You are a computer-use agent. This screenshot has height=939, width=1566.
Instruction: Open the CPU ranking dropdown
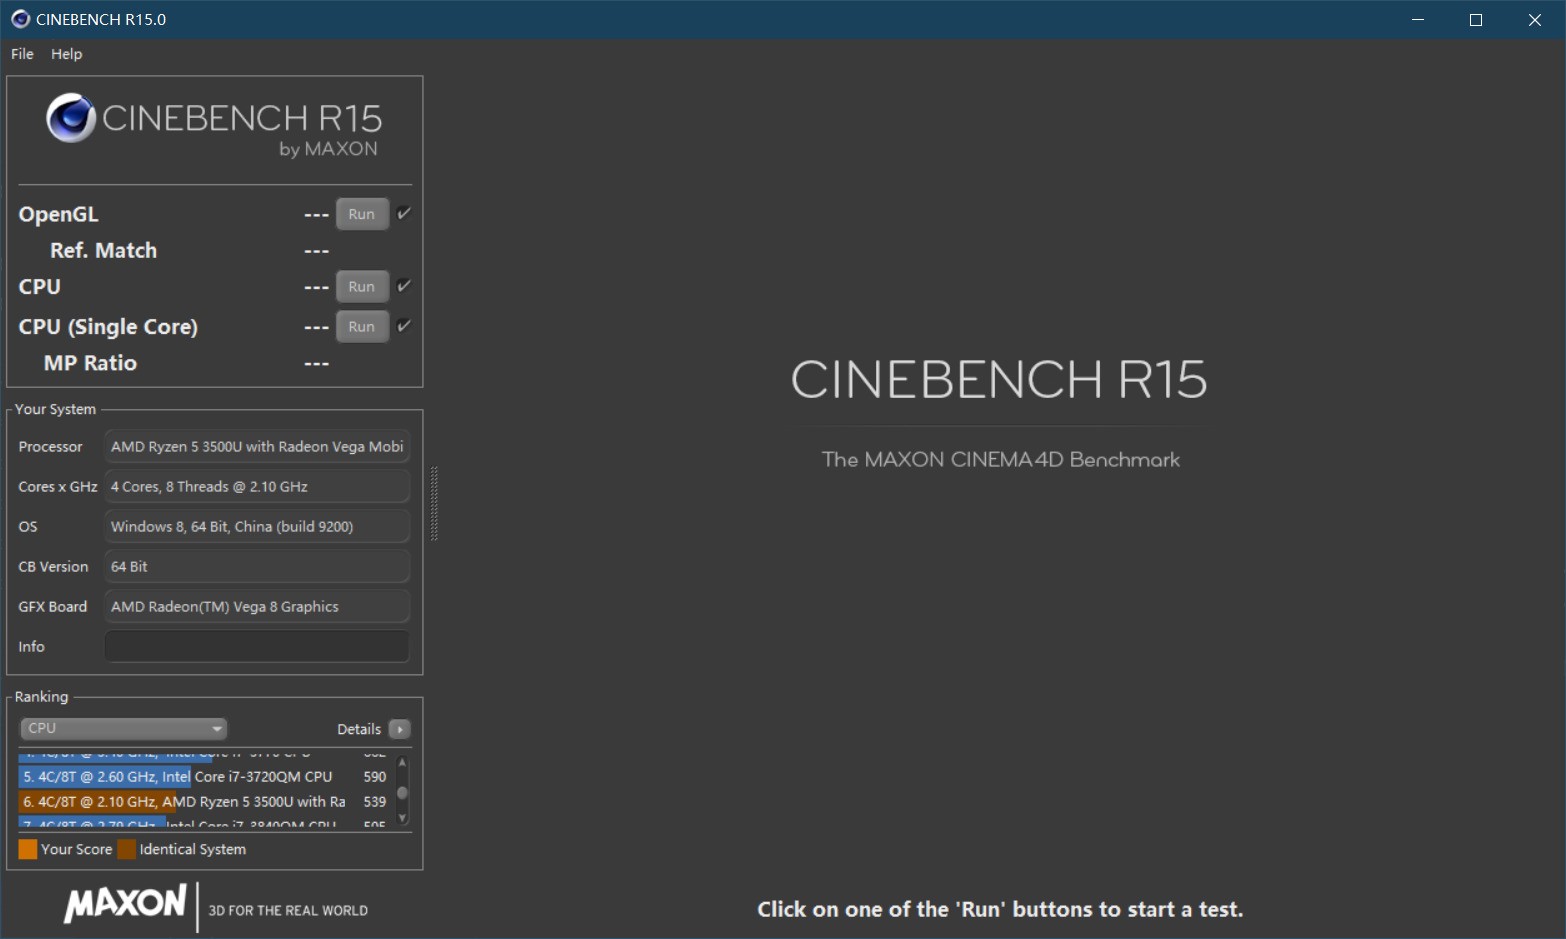(122, 728)
